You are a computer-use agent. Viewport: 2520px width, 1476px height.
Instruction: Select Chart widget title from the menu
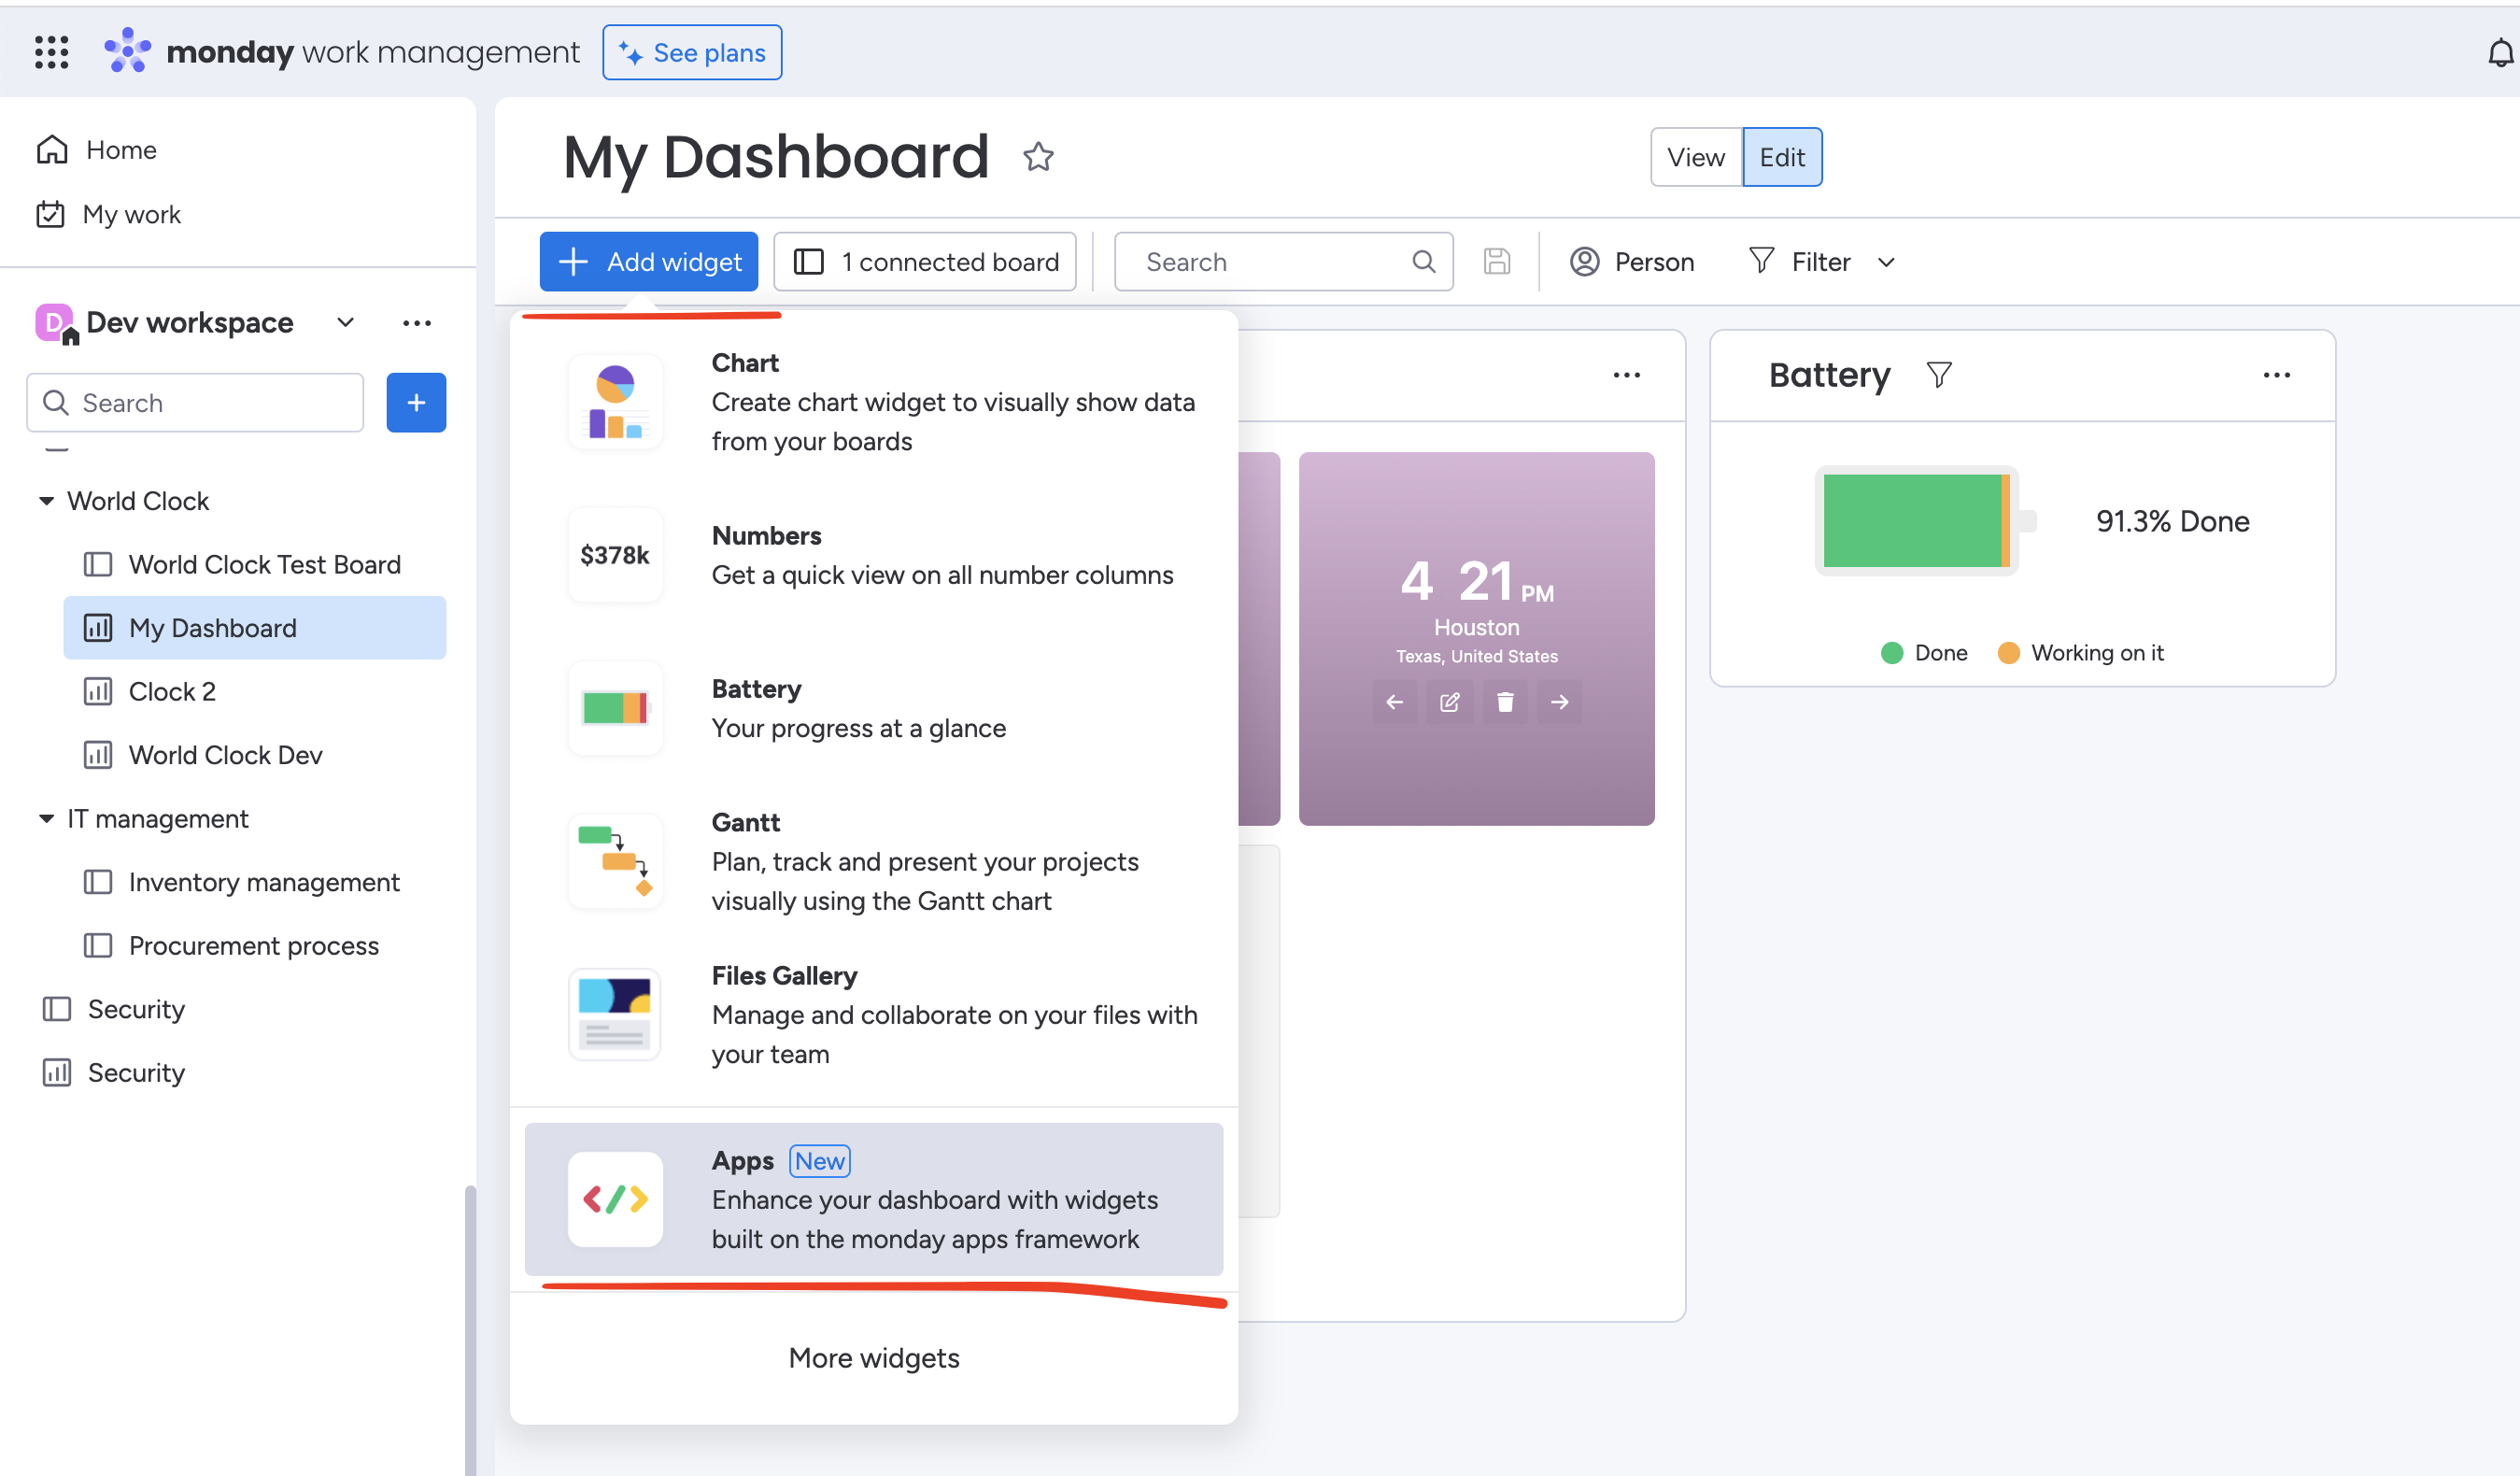(x=745, y=363)
